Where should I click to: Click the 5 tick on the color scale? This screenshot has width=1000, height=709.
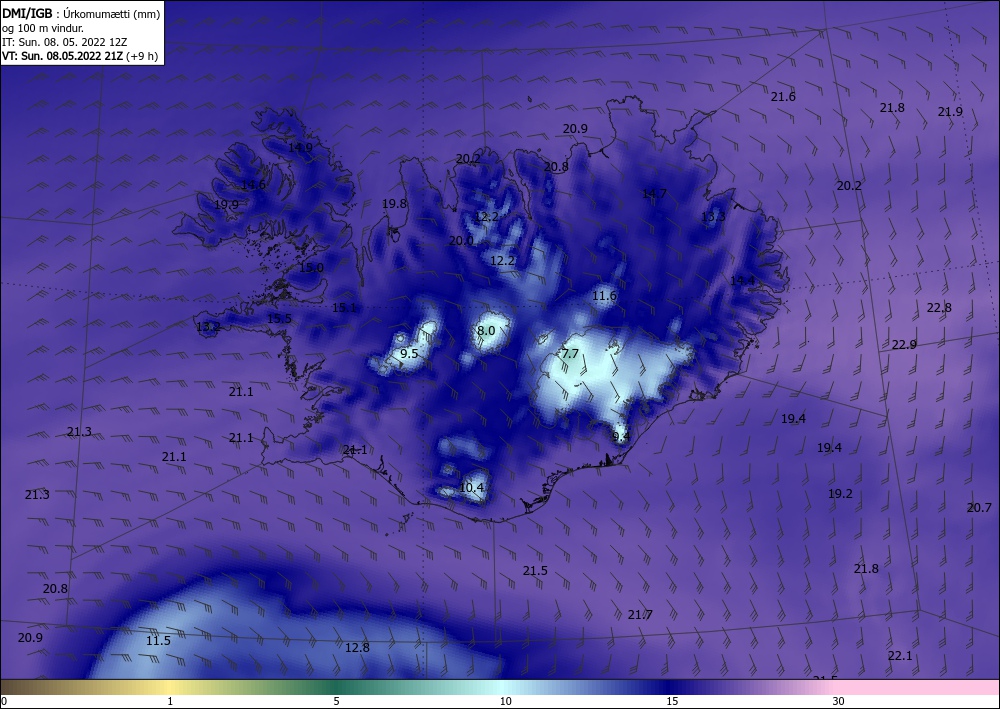pyautogui.click(x=336, y=702)
